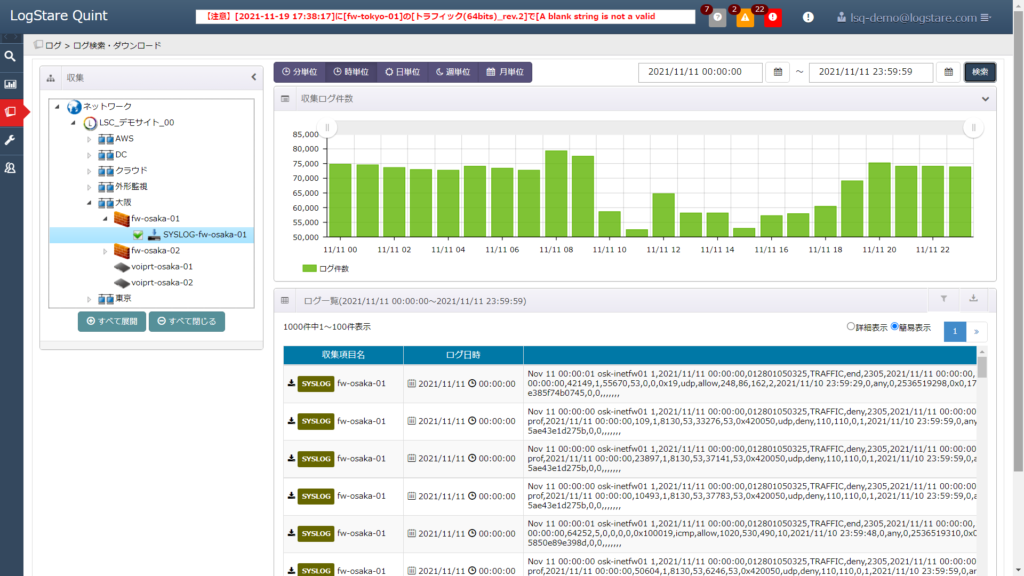Image resolution: width=1024 pixels, height=576 pixels.
Task: Go to page 1 of log list
Action: [955, 331]
